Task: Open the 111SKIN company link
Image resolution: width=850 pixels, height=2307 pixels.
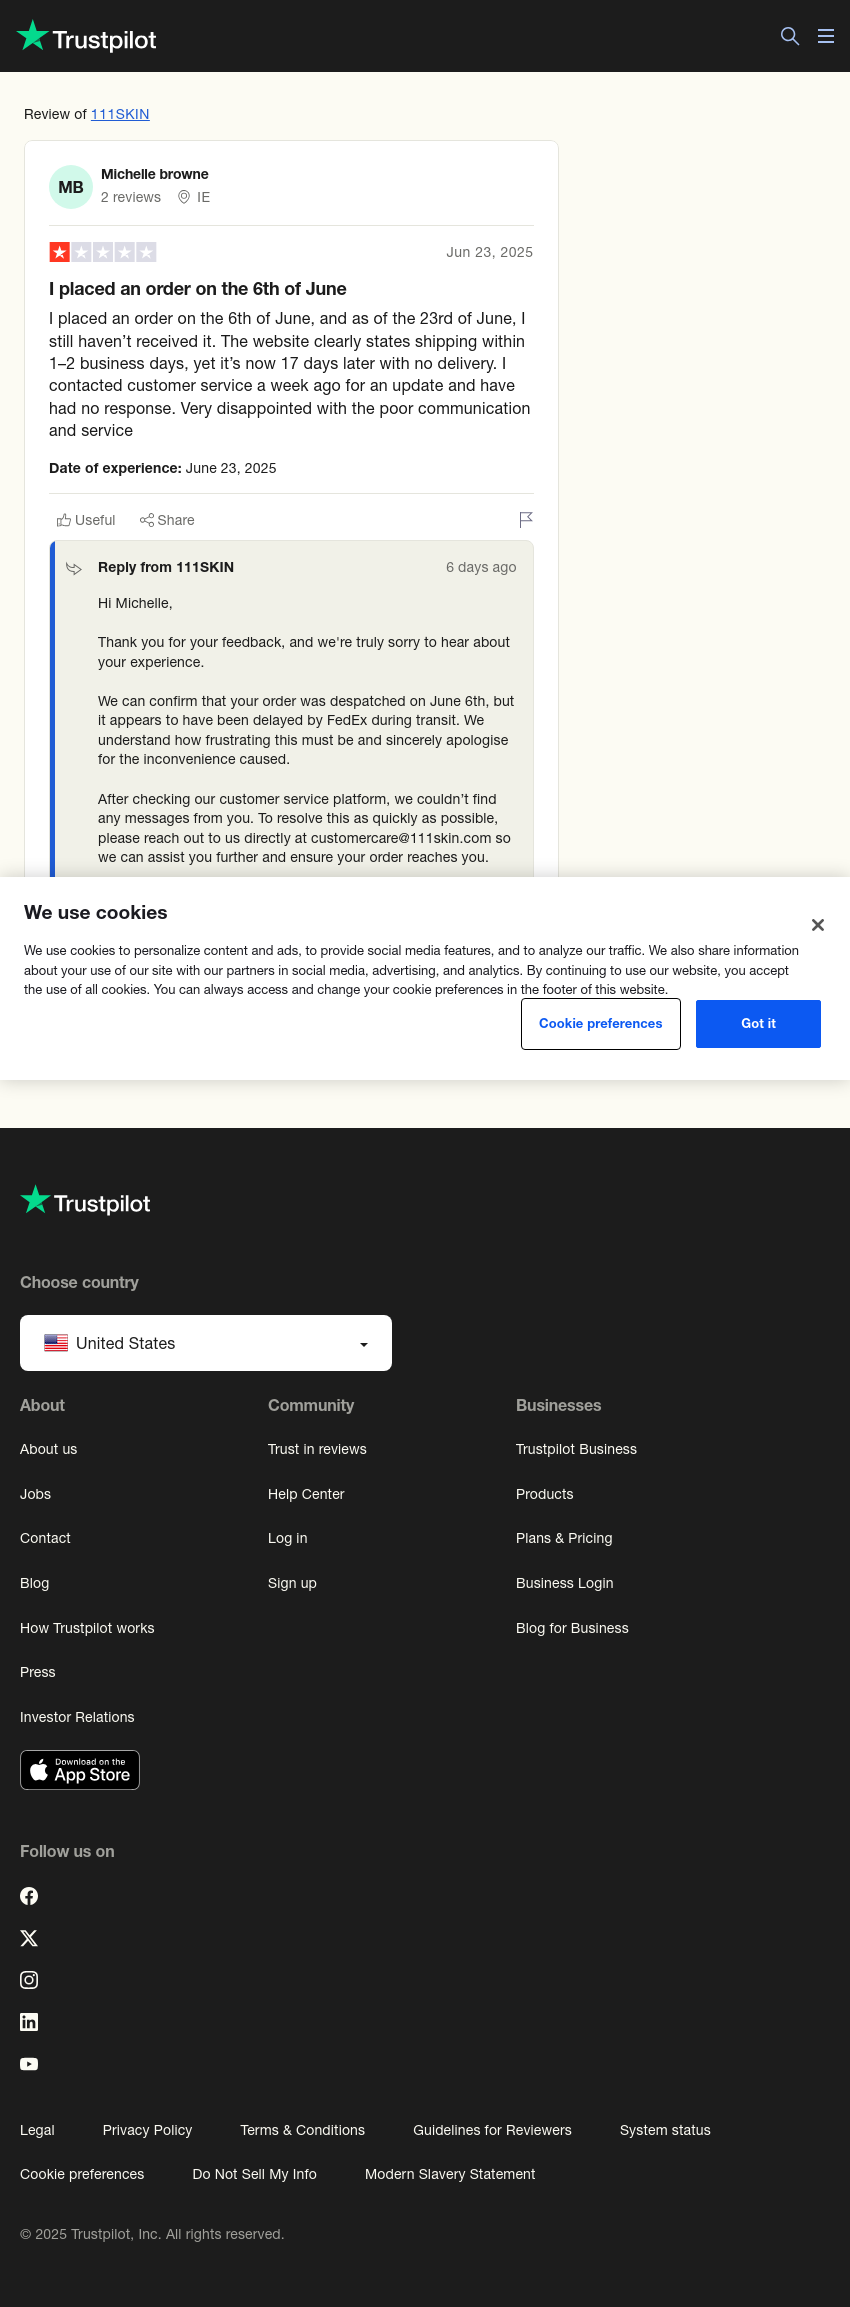Action: coord(120,114)
